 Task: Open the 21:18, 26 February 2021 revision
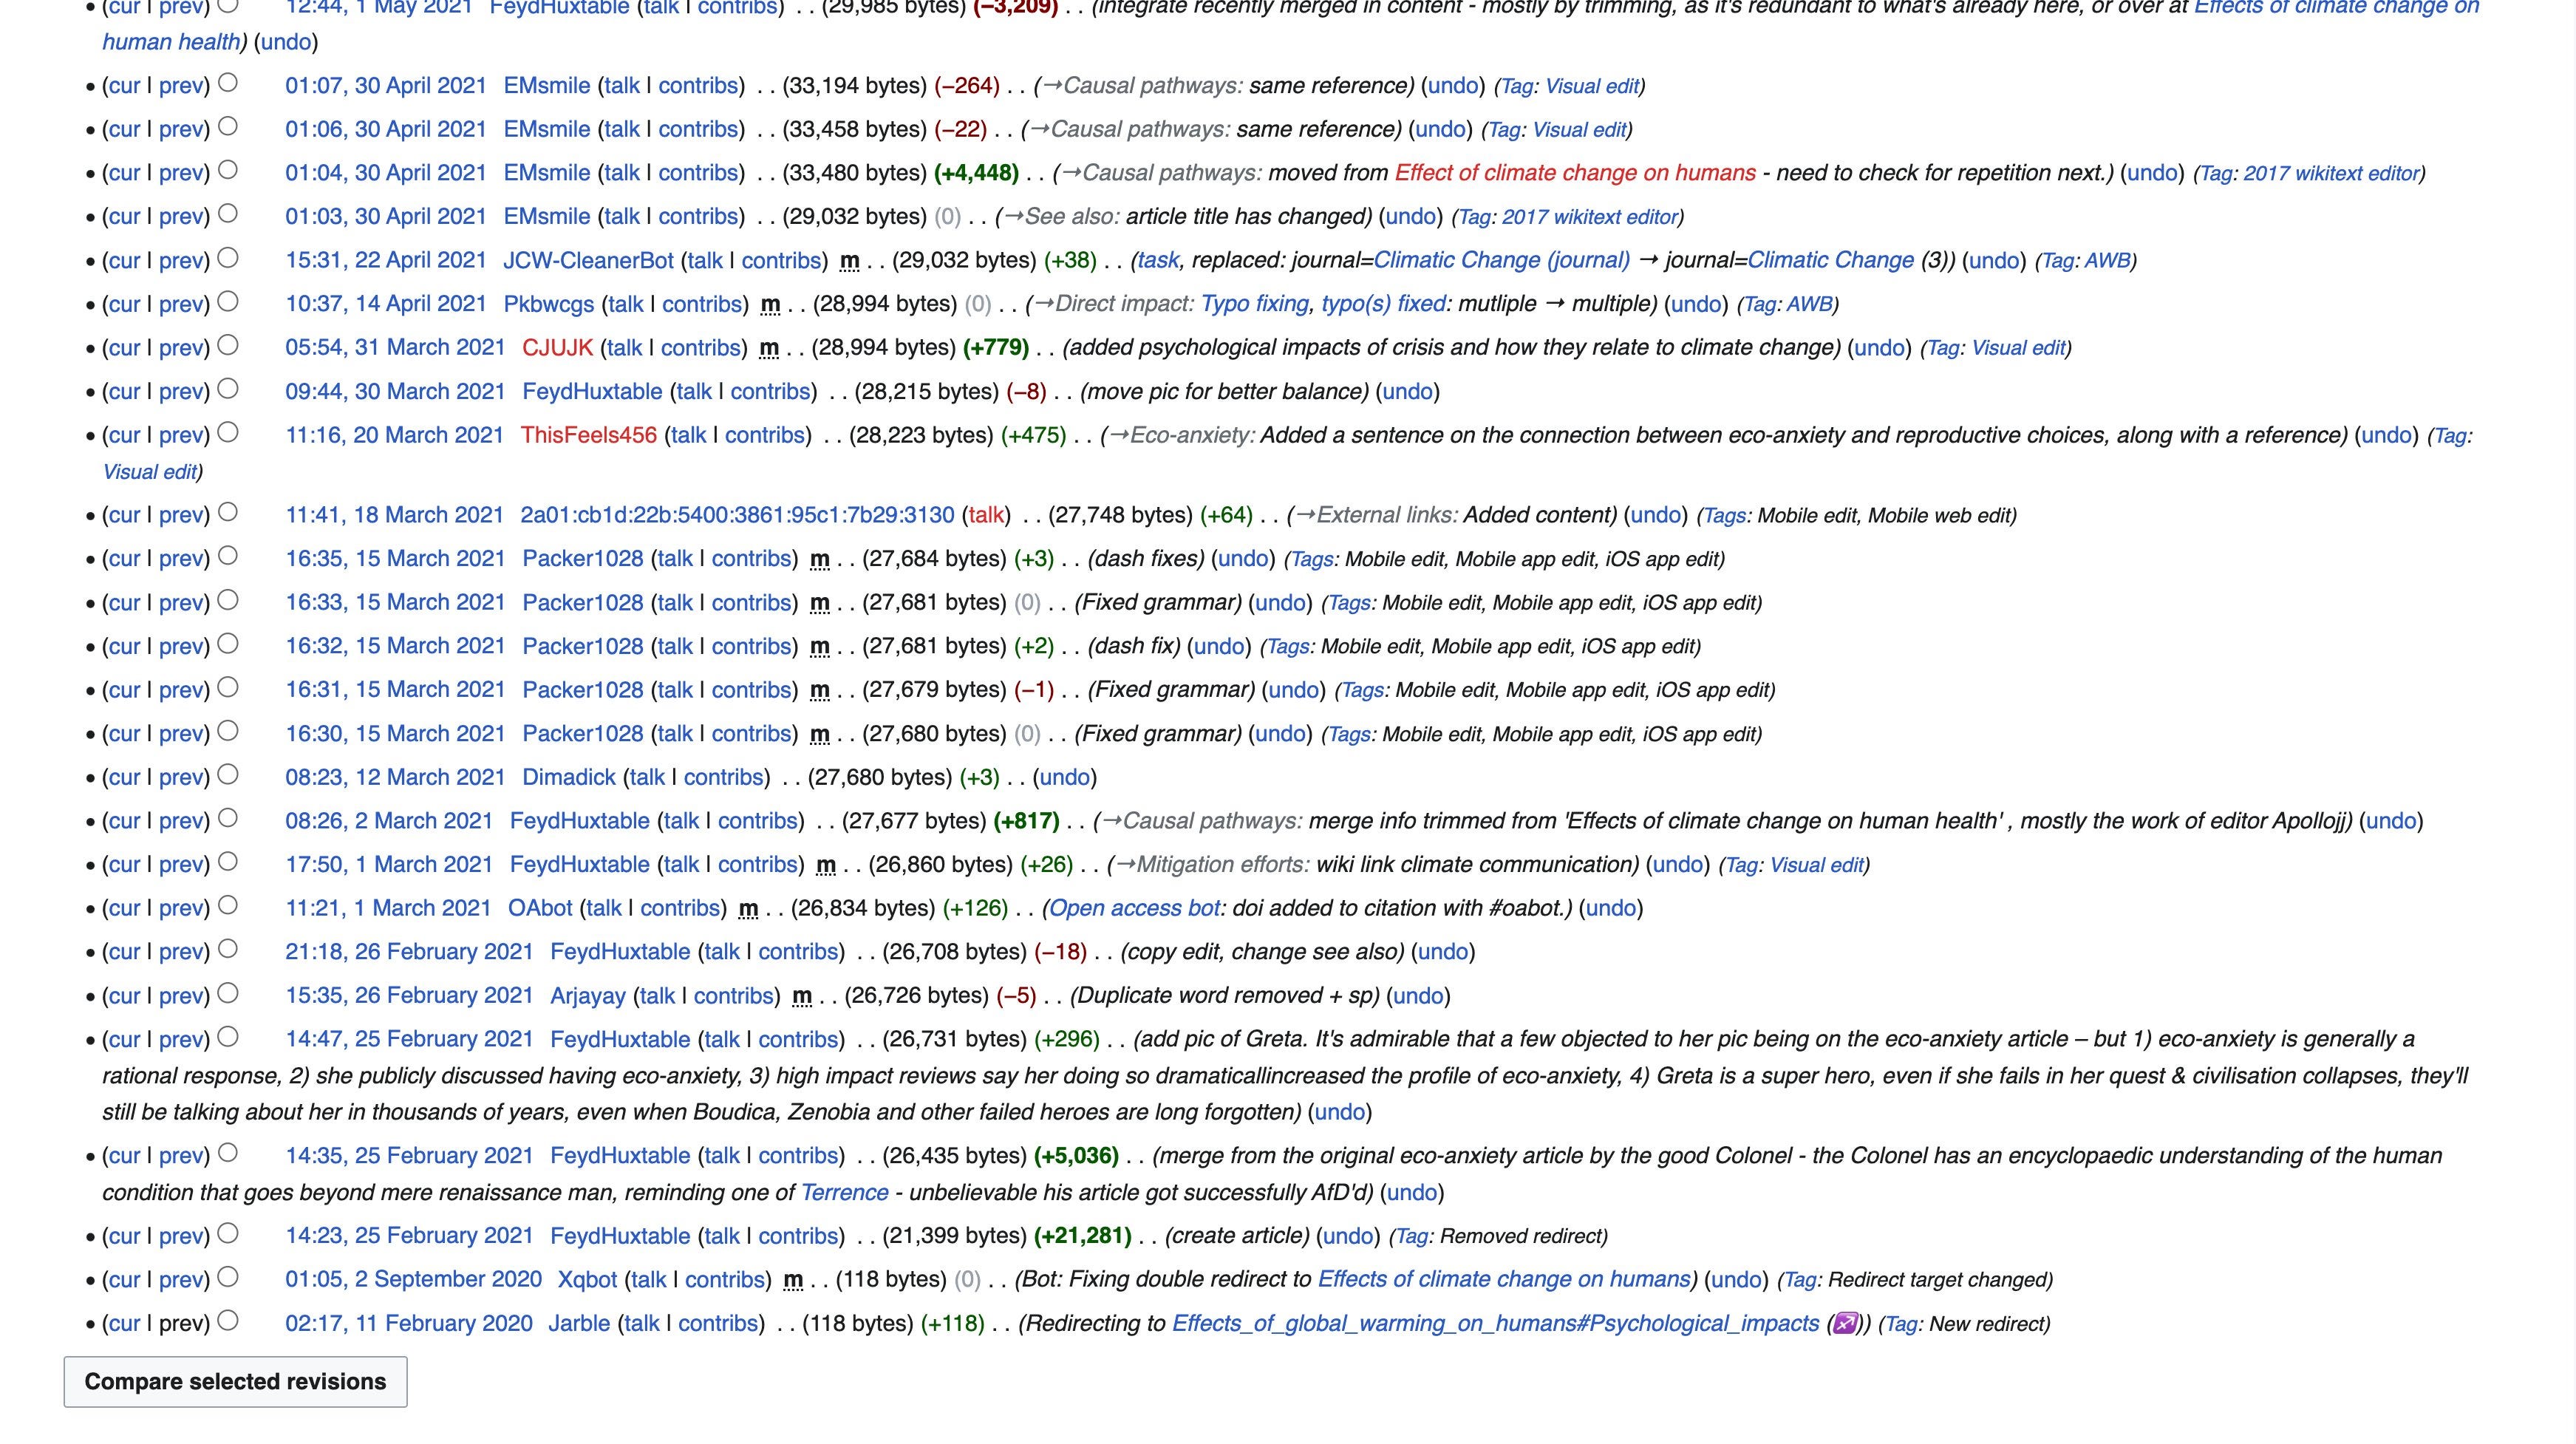[x=409, y=952]
